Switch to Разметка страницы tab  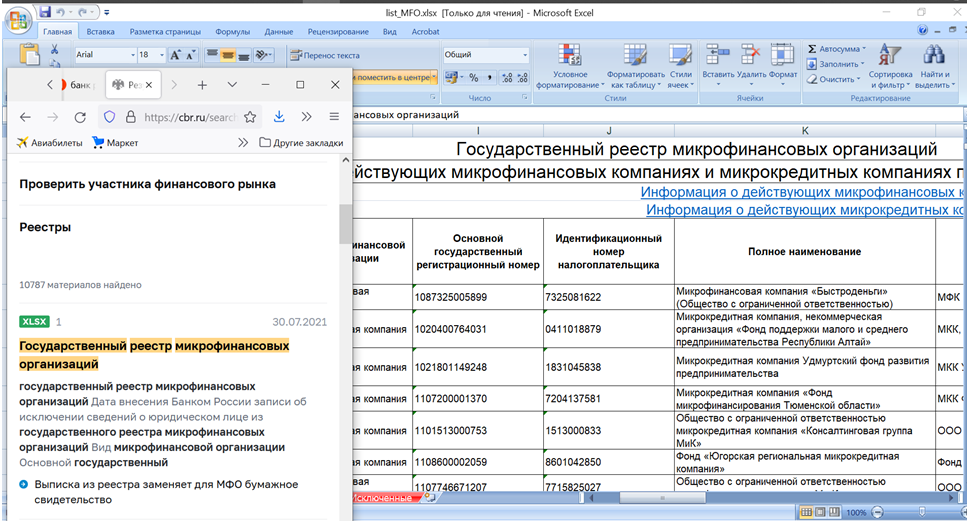click(165, 31)
